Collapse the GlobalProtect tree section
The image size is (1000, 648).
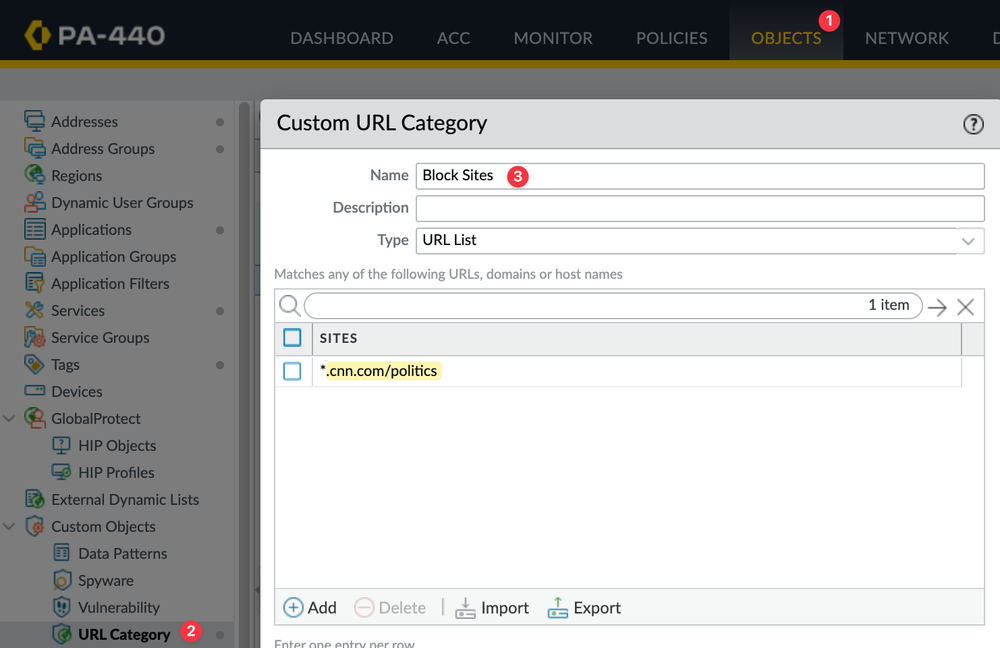pos(8,418)
